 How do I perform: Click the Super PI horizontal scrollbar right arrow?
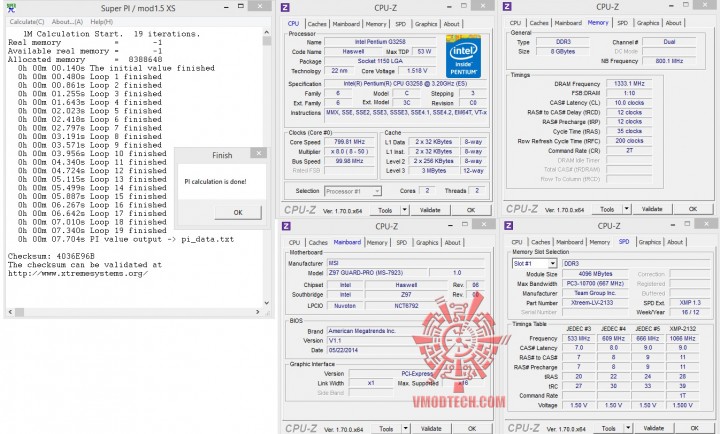258,312
